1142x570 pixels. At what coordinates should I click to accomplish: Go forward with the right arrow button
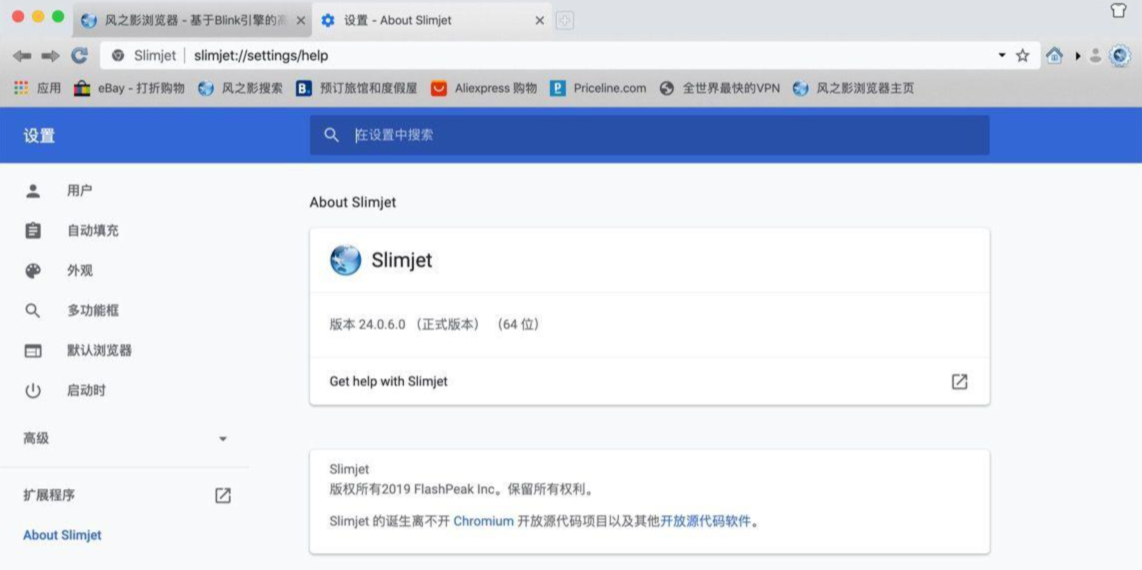tap(50, 56)
